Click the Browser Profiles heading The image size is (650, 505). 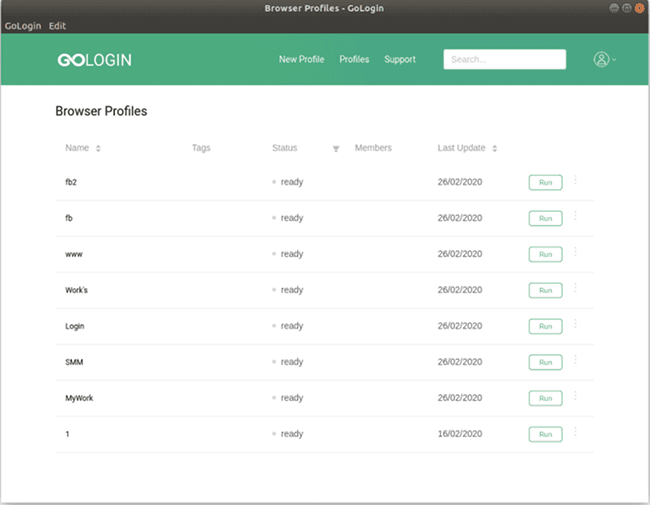pos(101,111)
